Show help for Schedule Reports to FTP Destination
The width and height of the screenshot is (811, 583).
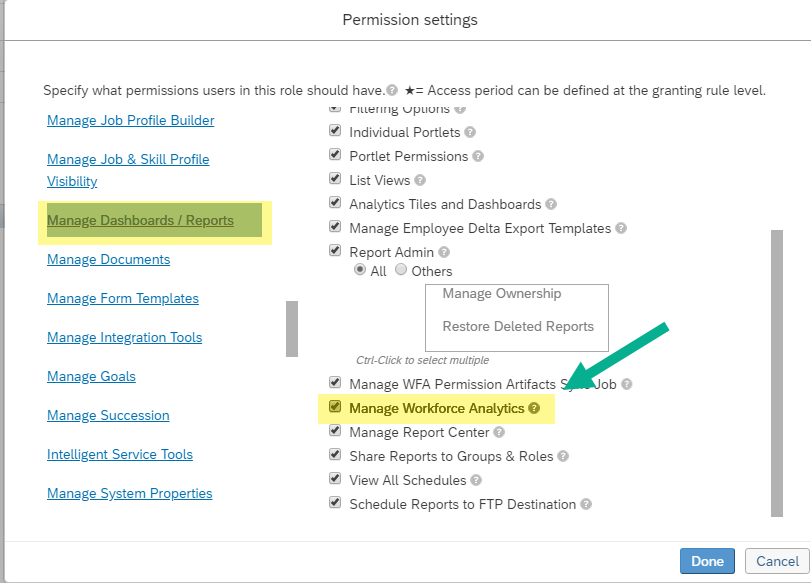(585, 504)
